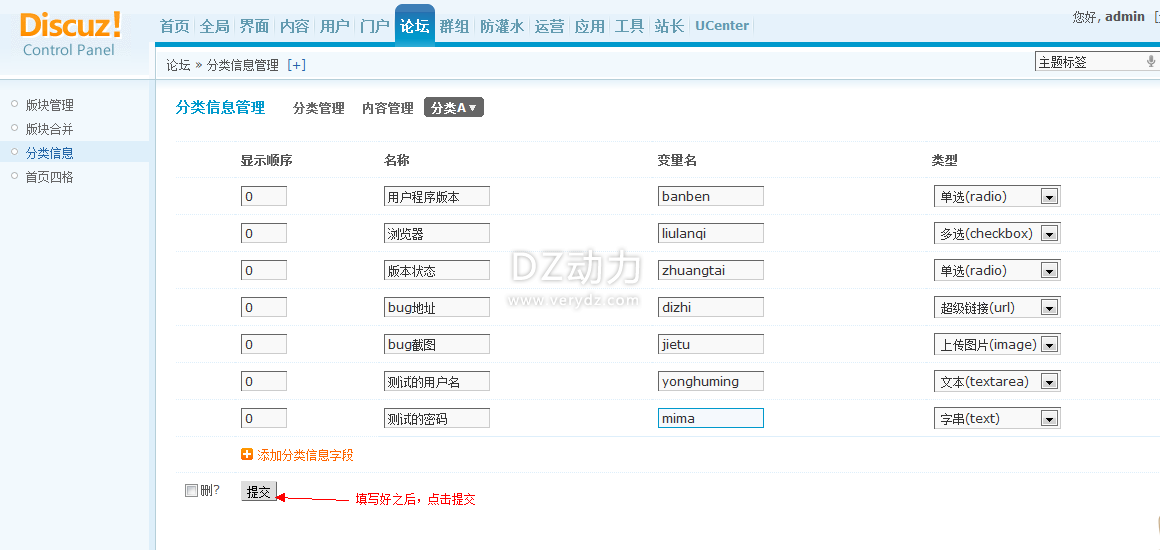Click the [+] icon beside 分类信息管理 breadcrumb
Image resolution: width=1160 pixels, height=550 pixels.
(296, 65)
